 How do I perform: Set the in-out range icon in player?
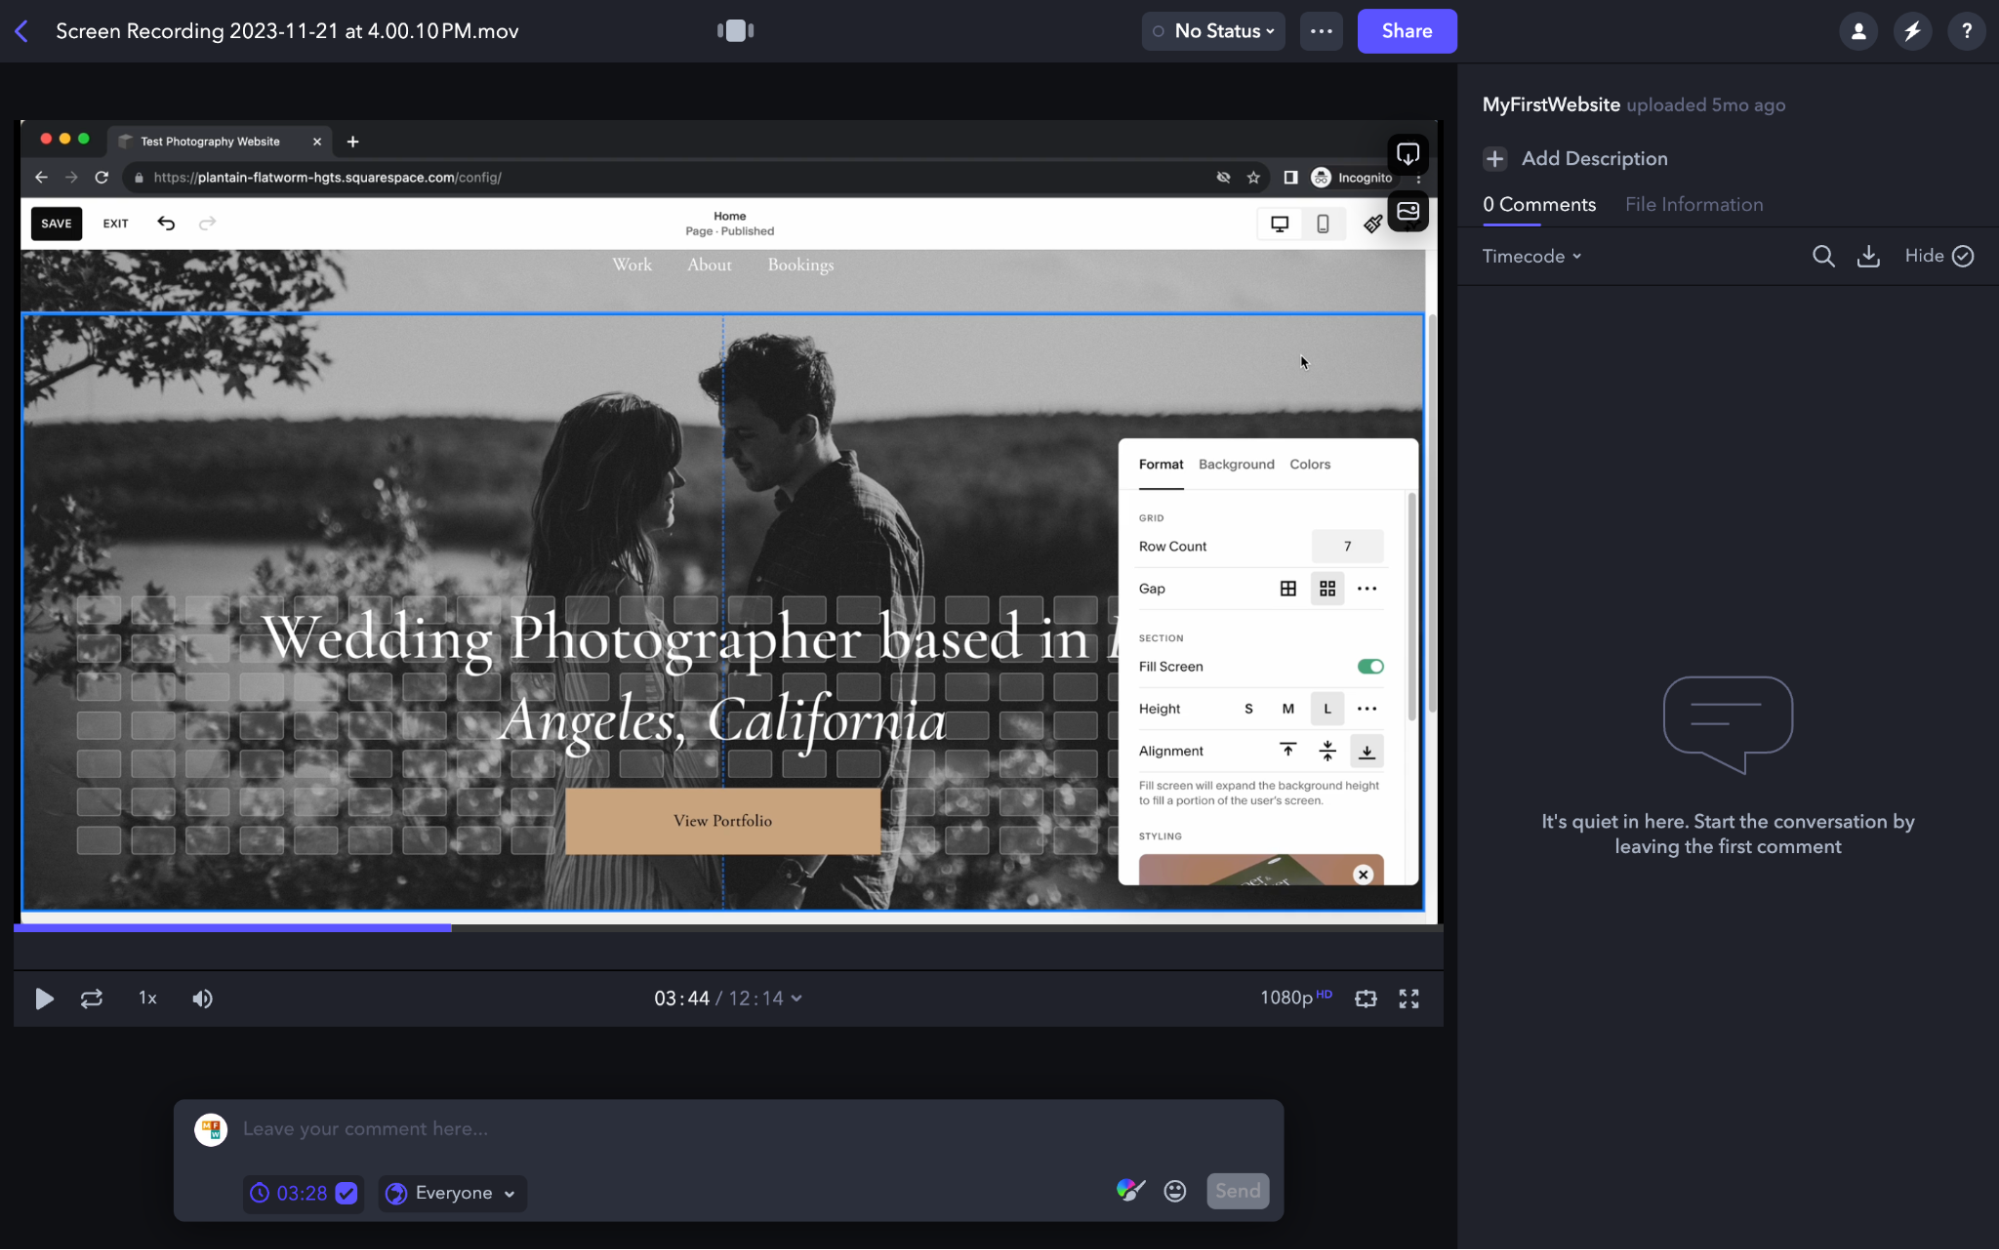(x=1365, y=998)
